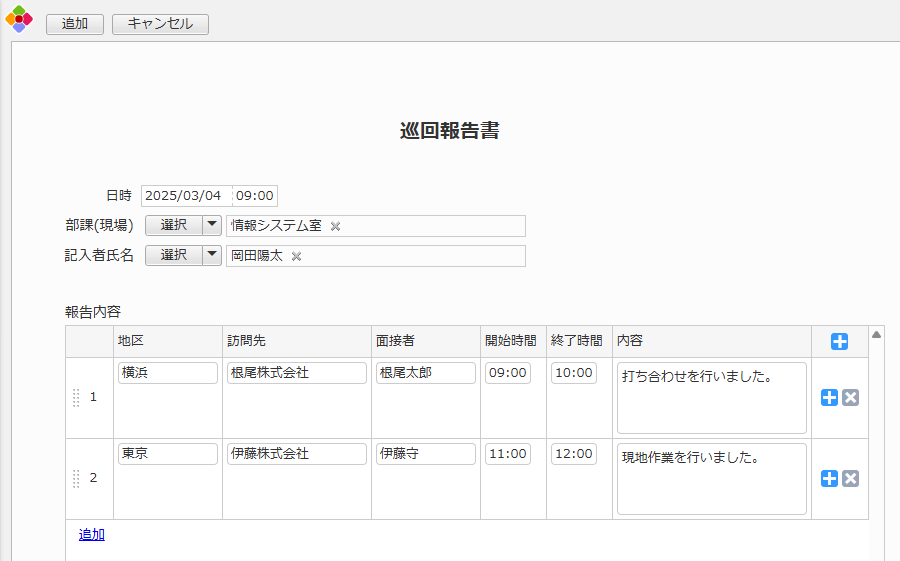Delete row 1 with the gray X icon
The width and height of the screenshot is (900, 561).
click(850, 398)
